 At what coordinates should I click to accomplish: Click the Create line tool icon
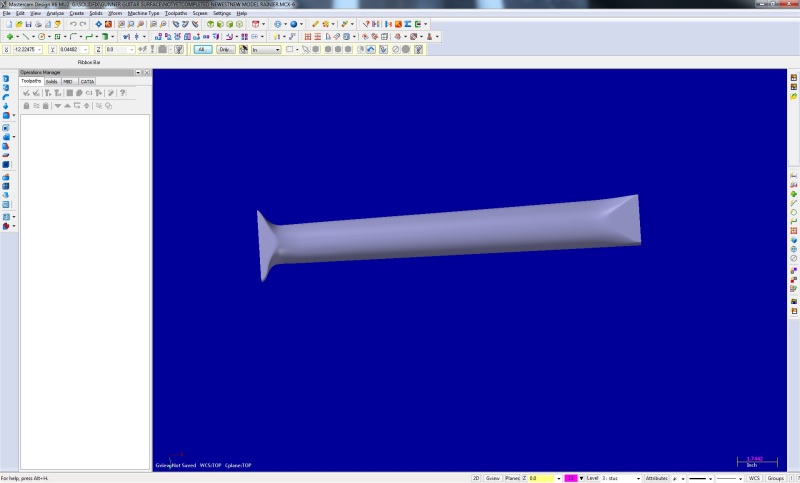pos(26,37)
